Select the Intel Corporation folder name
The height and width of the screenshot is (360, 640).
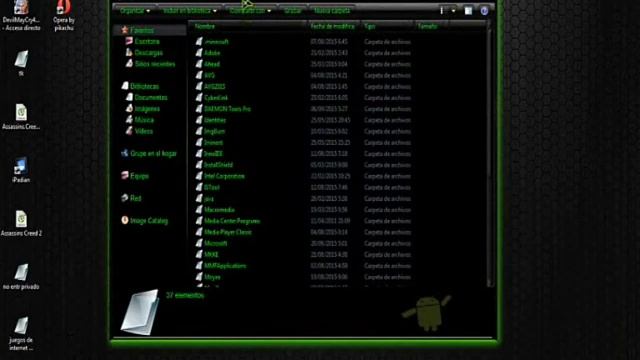click(224, 176)
